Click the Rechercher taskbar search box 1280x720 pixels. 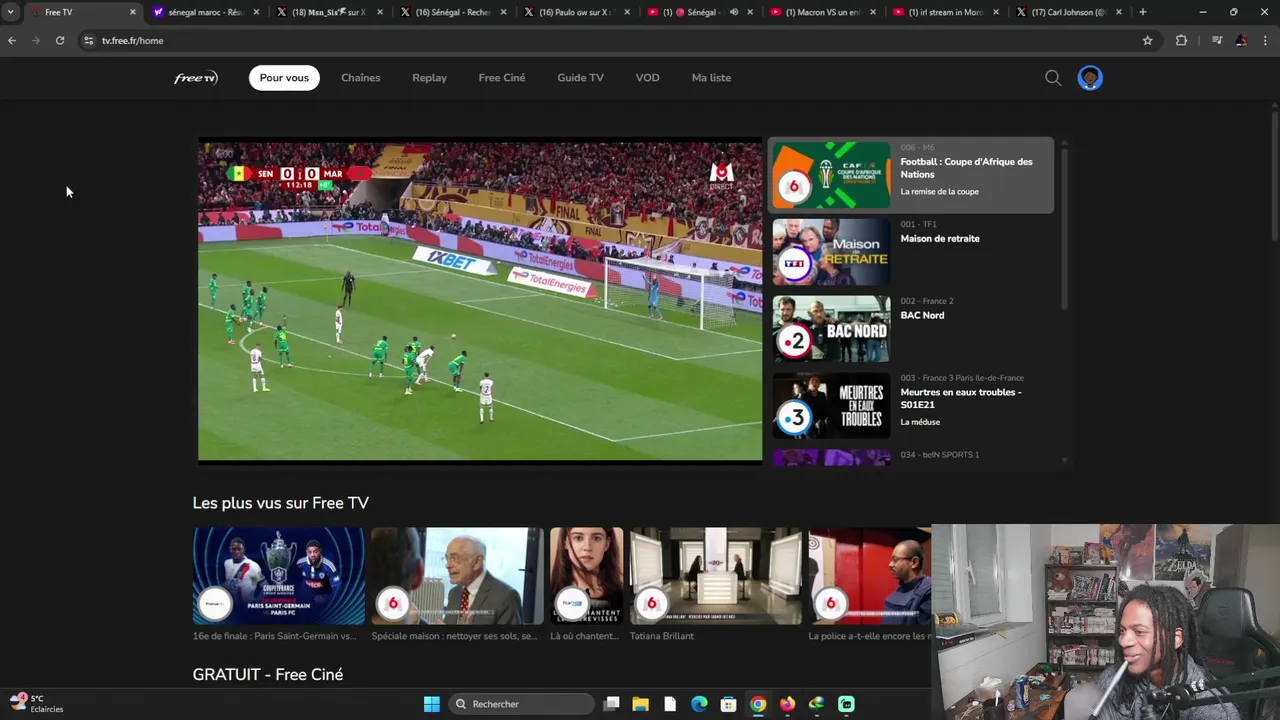pyautogui.click(x=523, y=704)
